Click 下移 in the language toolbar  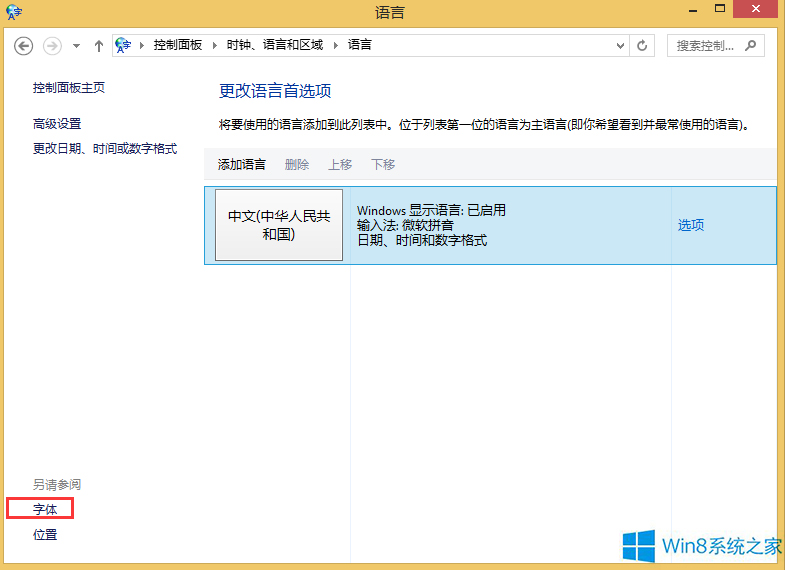[x=383, y=164]
